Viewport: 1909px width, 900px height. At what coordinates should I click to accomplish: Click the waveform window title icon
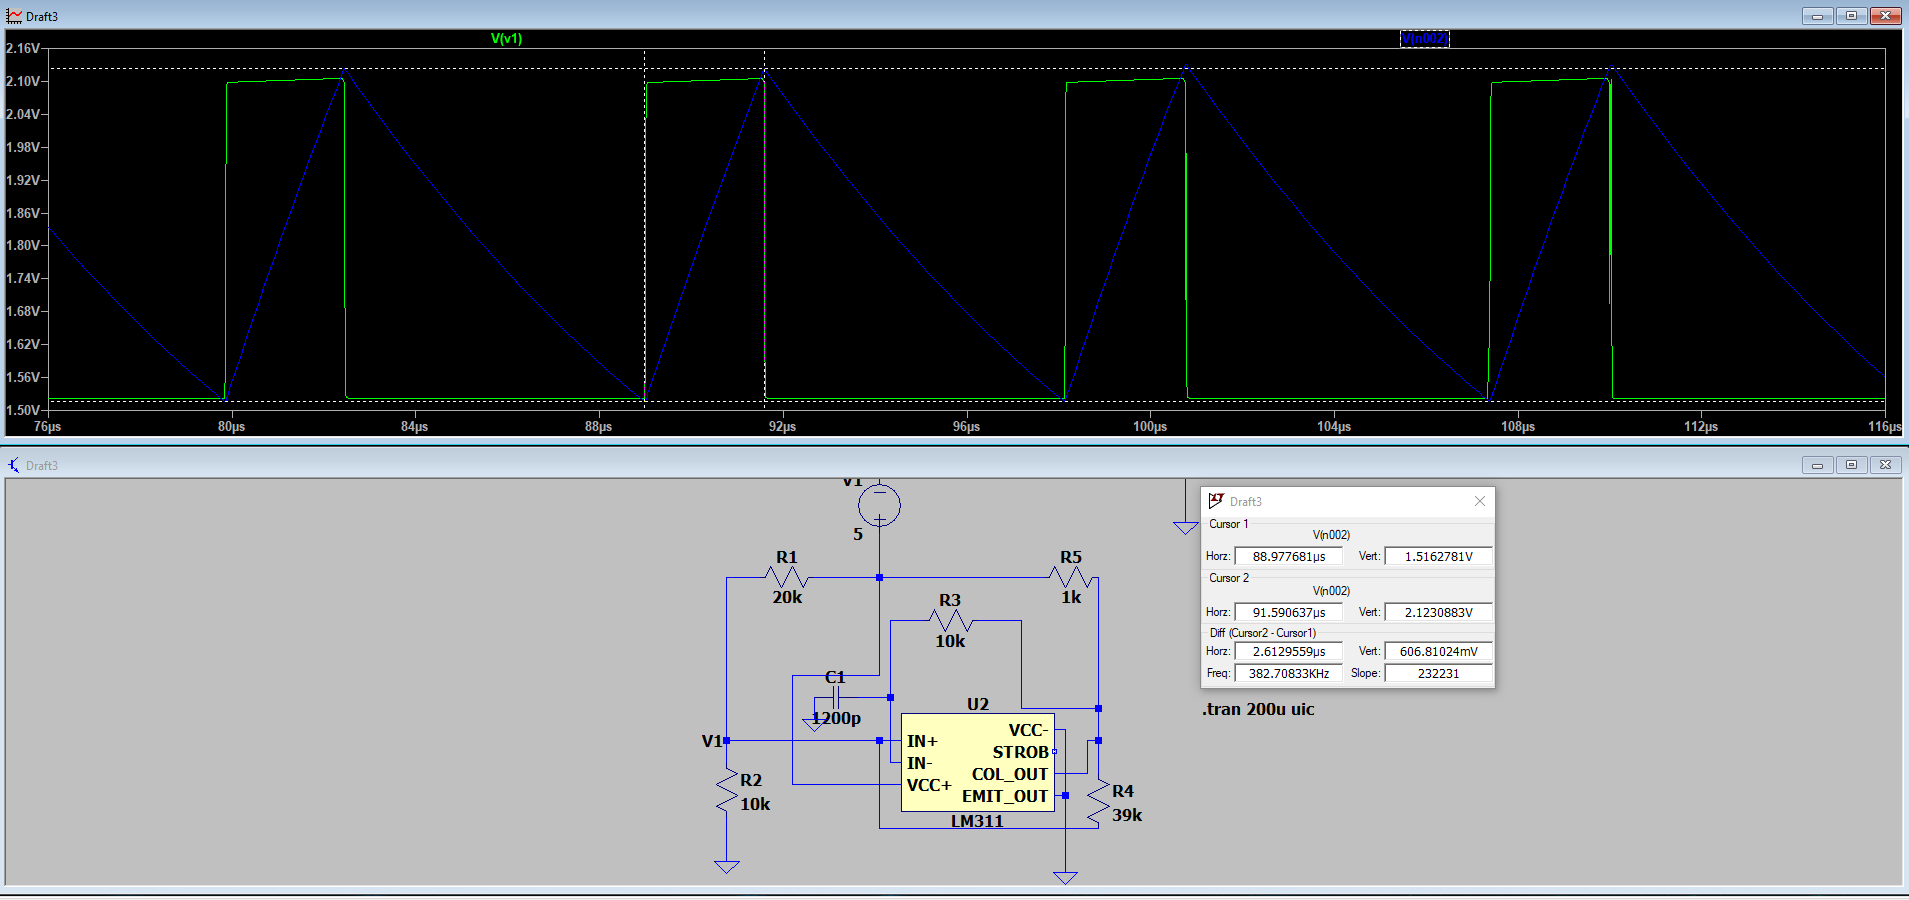coord(14,16)
